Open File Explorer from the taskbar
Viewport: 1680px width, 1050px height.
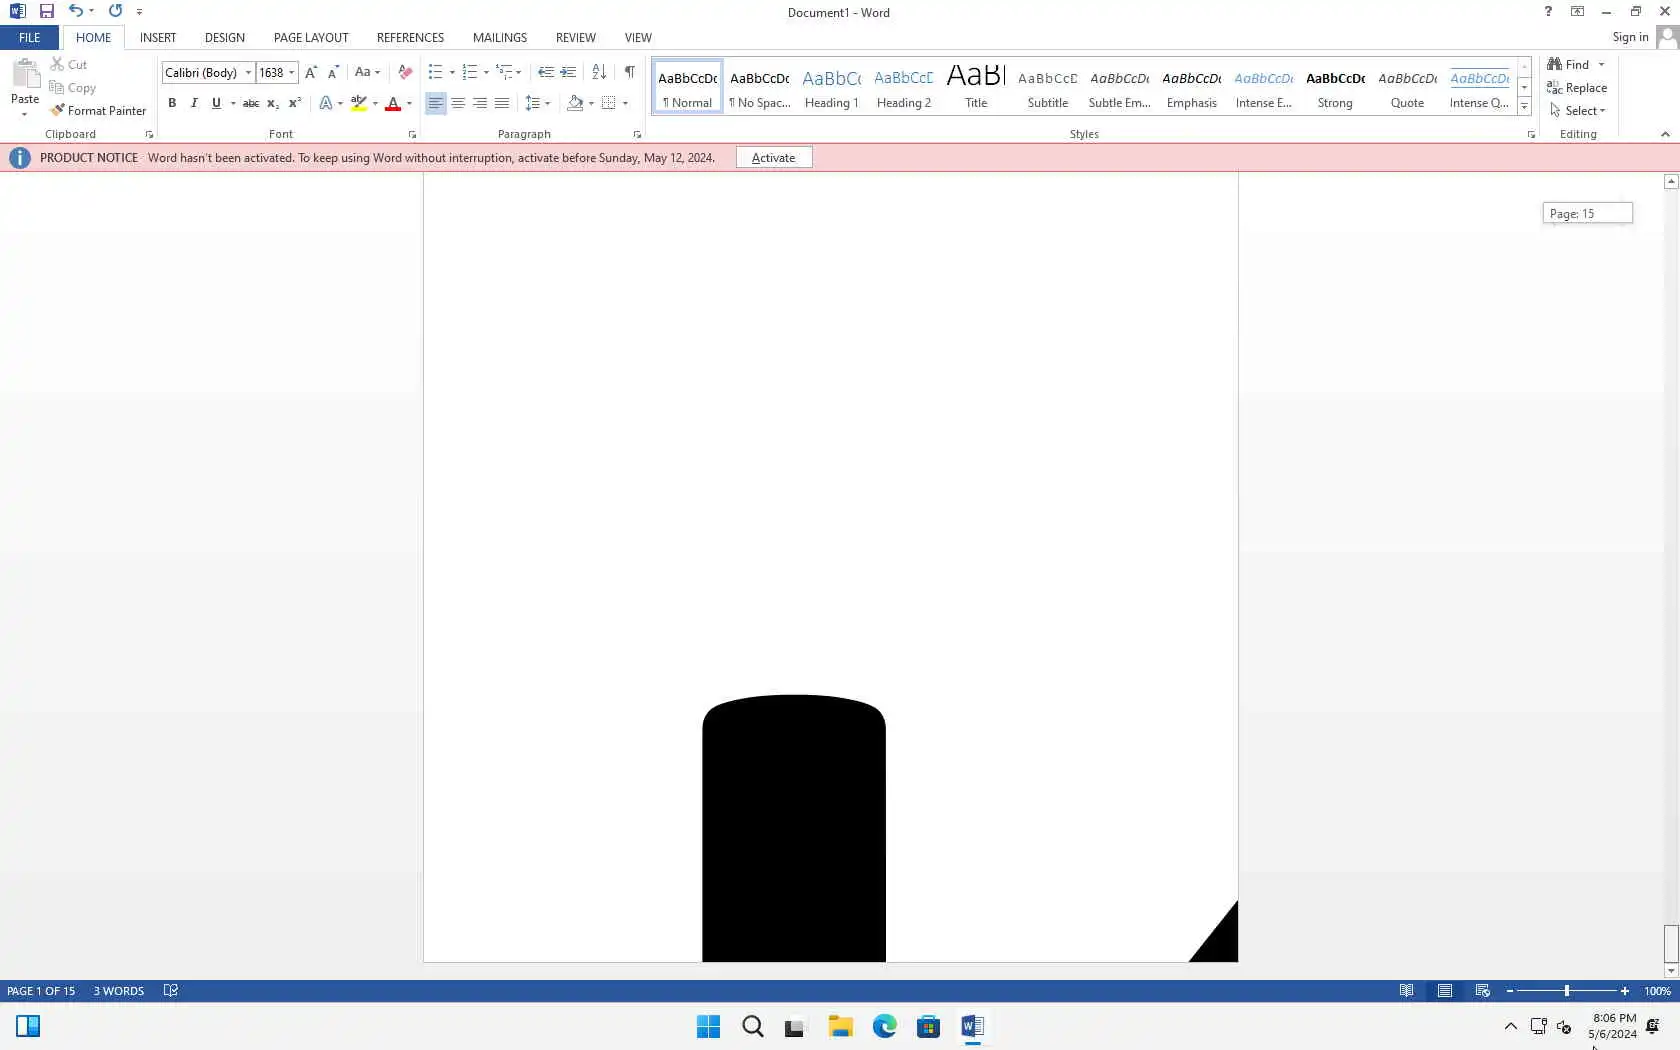(840, 1026)
